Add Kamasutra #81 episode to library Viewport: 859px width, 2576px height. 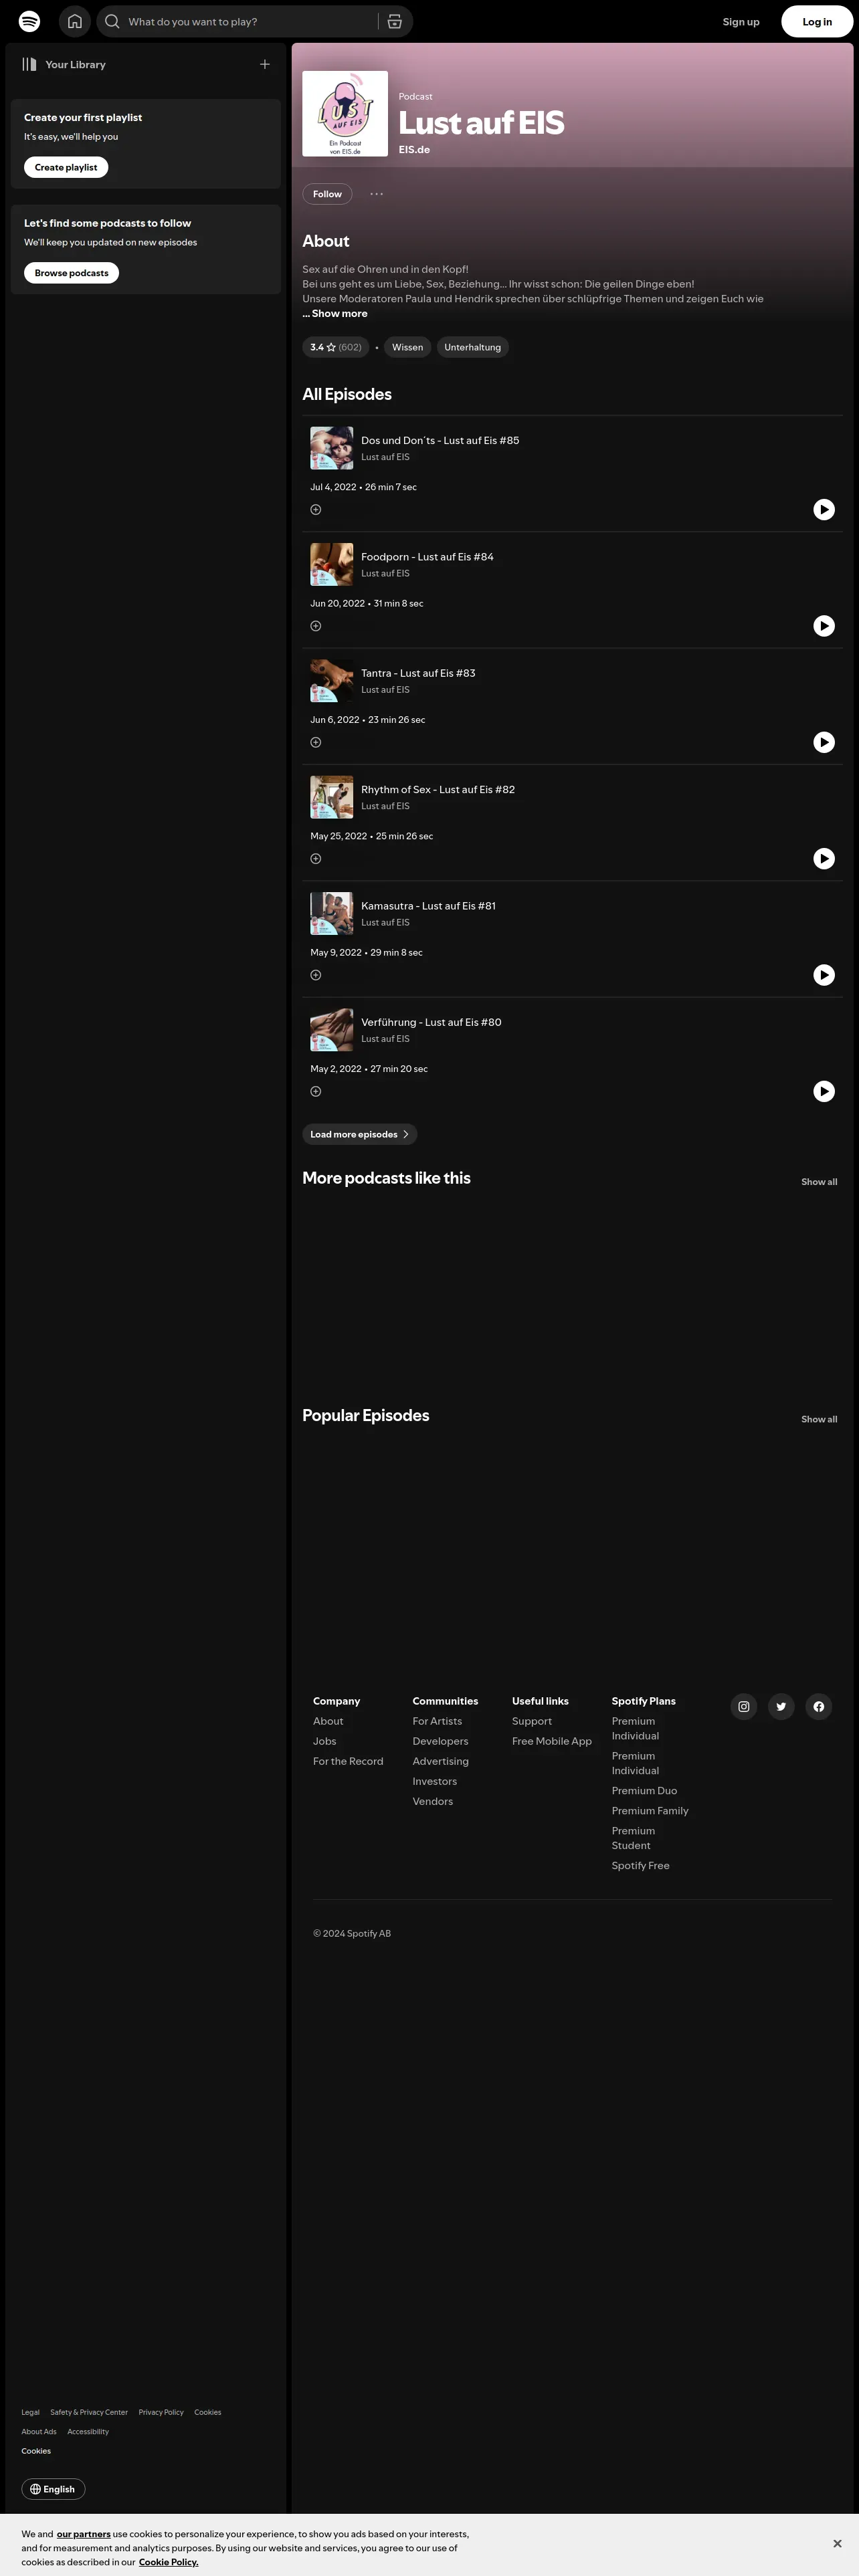point(316,975)
